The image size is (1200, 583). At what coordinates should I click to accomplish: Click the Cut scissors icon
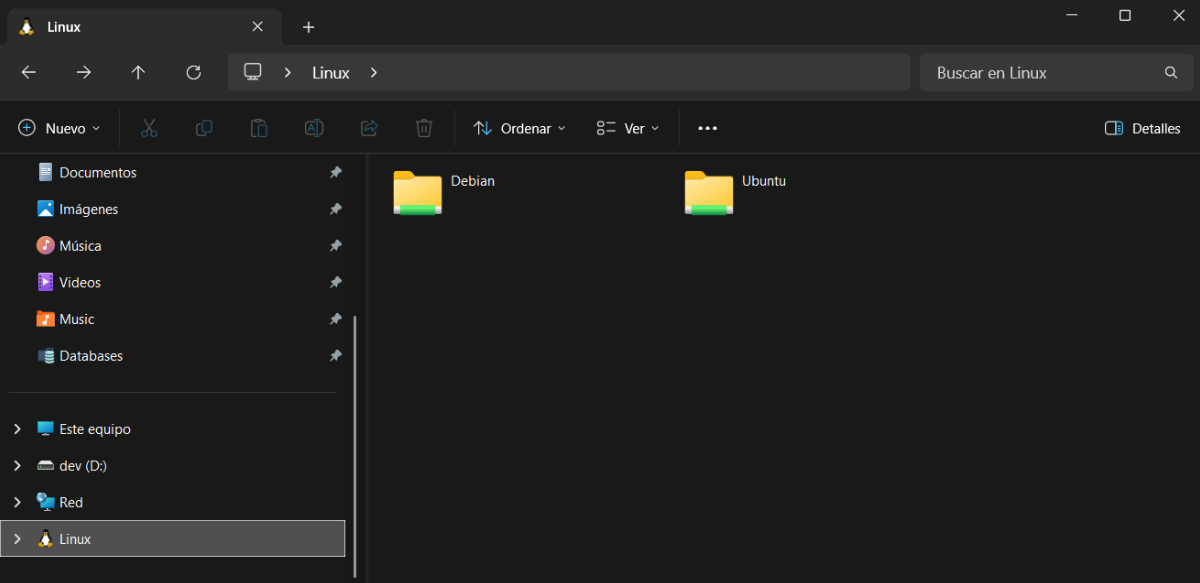[x=149, y=128]
